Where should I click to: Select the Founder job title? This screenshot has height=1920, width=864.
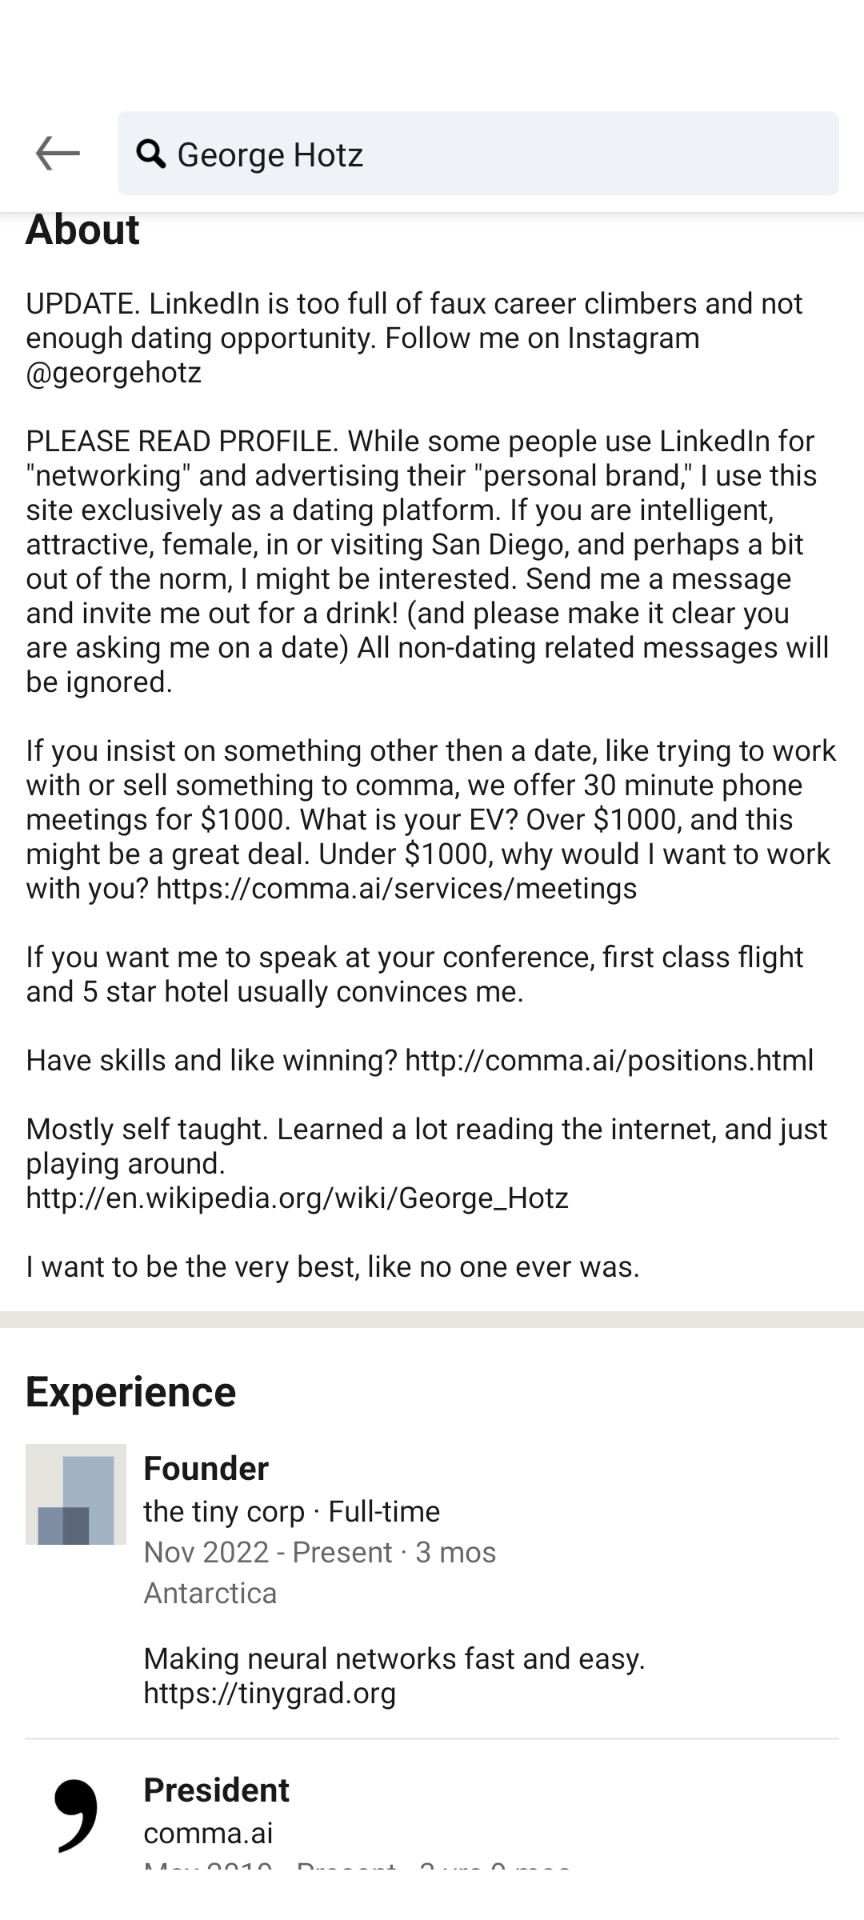coord(206,1468)
